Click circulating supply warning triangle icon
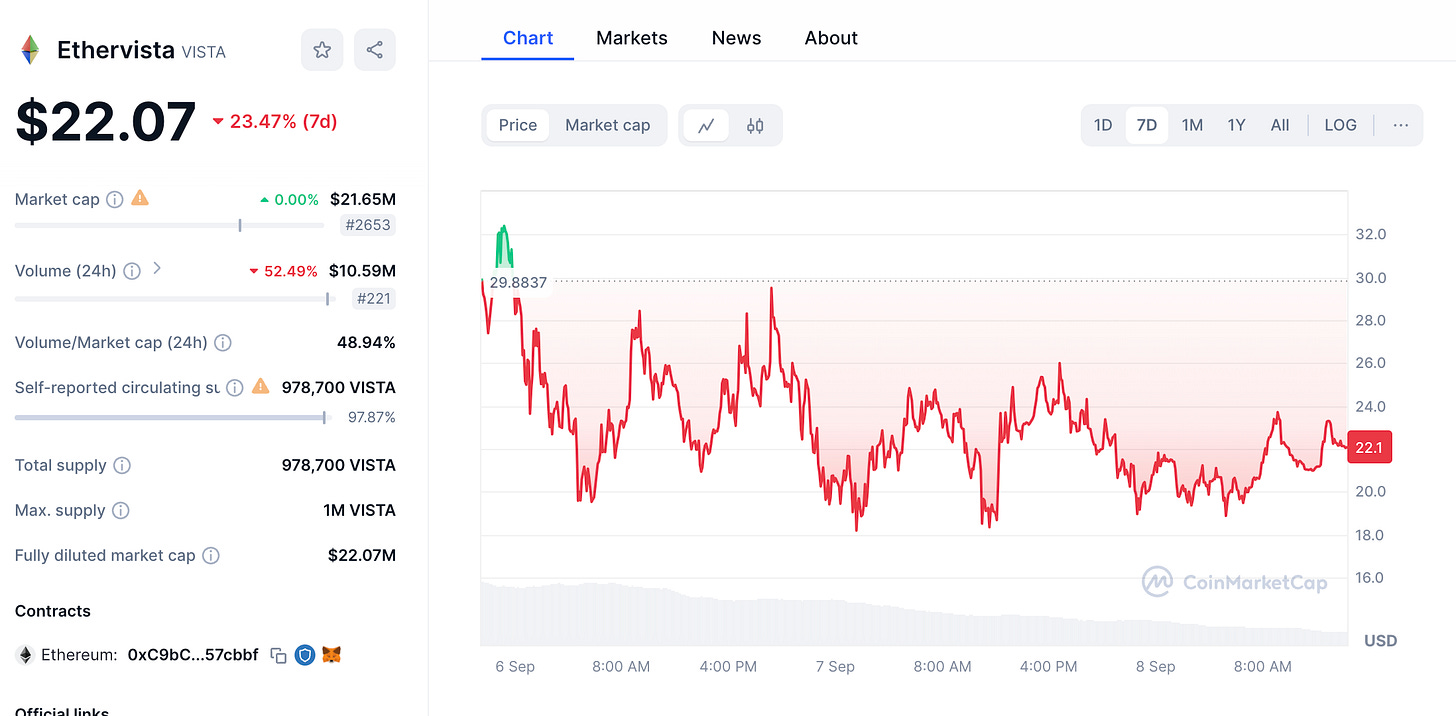The width and height of the screenshot is (1456, 716). 261,386
